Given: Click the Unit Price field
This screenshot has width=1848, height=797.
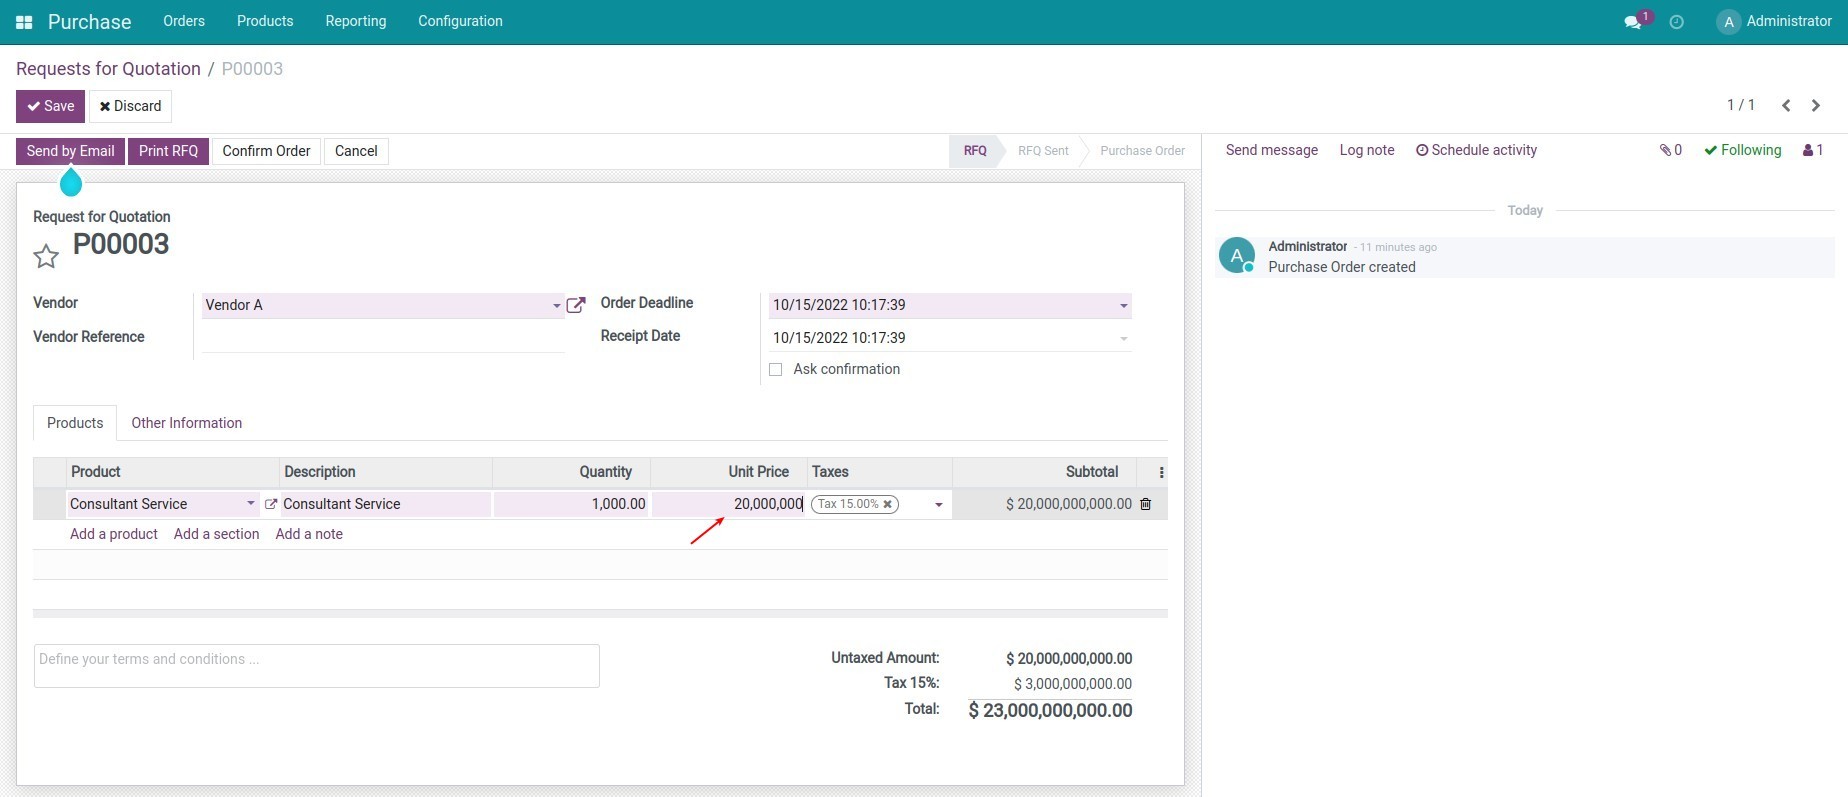Looking at the screenshot, I should click(x=728, y=504).
